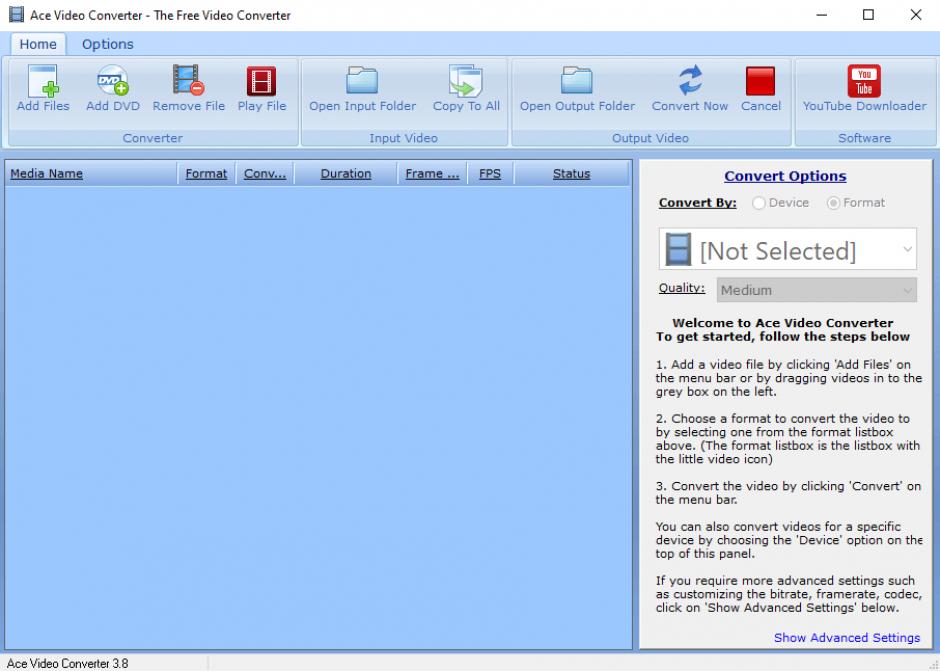Click the Software group label
The width and height of the screenshot is (940, 671).
pyautogui.click(x=864, y=138)
